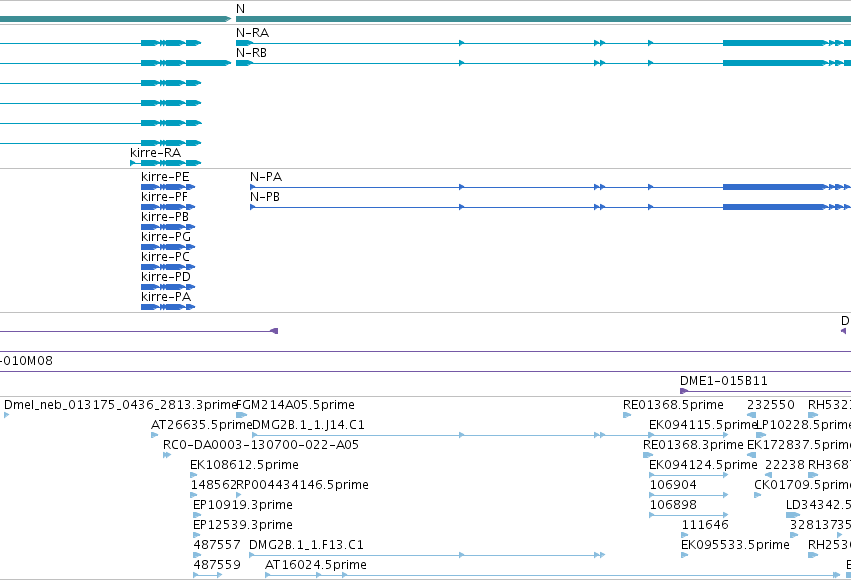
Task: Click the EST arrow under RE01368.5prime
Action: pyautogui.click(x=627, y=415)
